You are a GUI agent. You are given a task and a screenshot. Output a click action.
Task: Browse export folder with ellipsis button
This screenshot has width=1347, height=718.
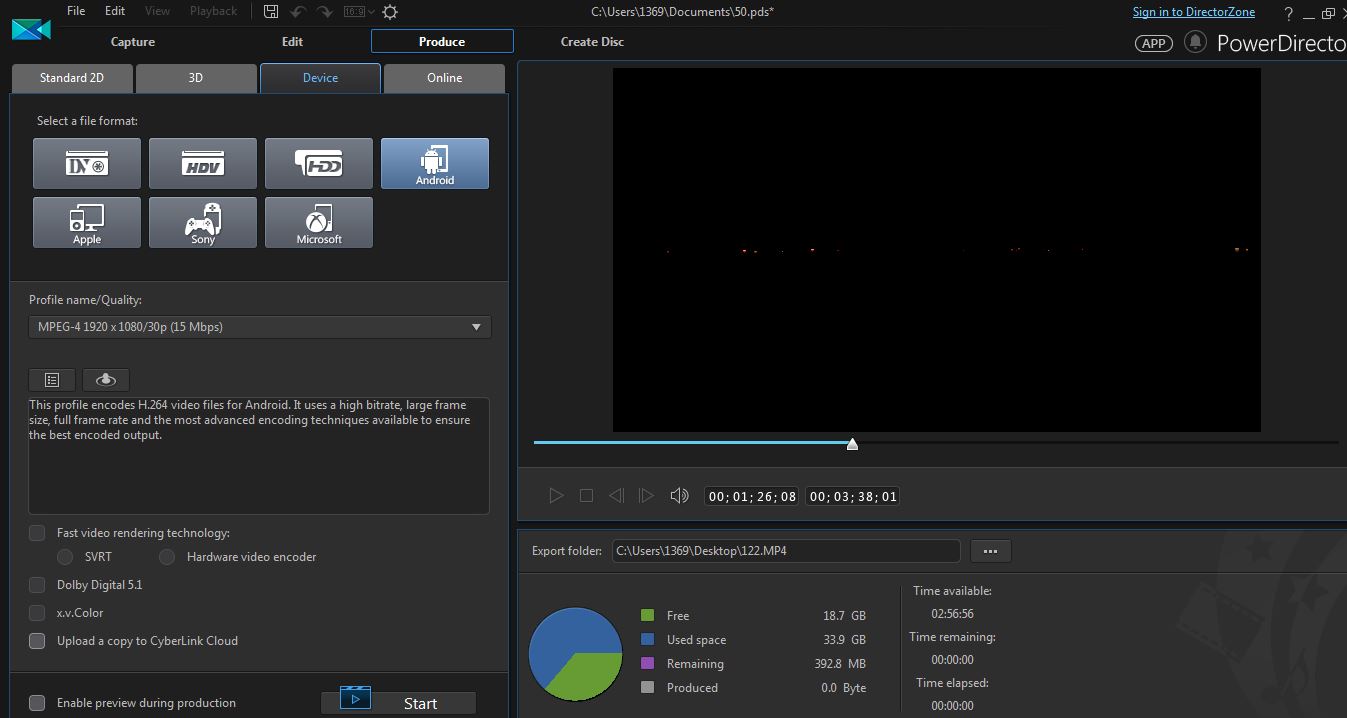991,551
